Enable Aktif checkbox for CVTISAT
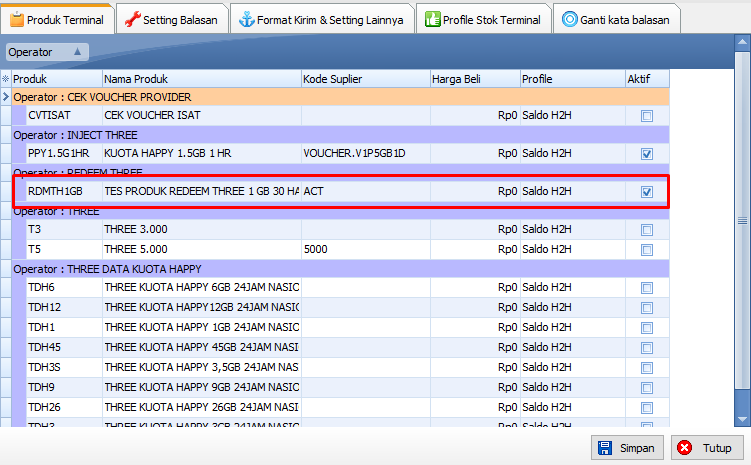The image size is (751, 465). 647,116
